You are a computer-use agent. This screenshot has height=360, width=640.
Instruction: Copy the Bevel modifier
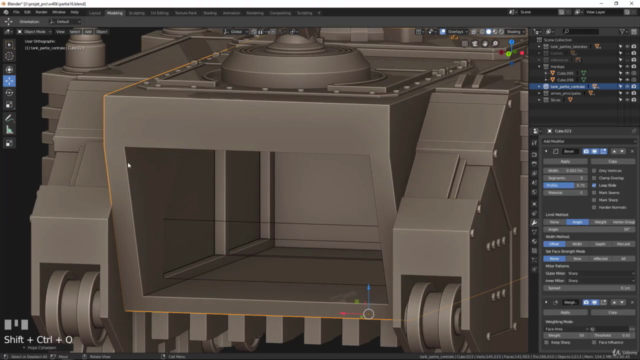click(x=613, y=162)
